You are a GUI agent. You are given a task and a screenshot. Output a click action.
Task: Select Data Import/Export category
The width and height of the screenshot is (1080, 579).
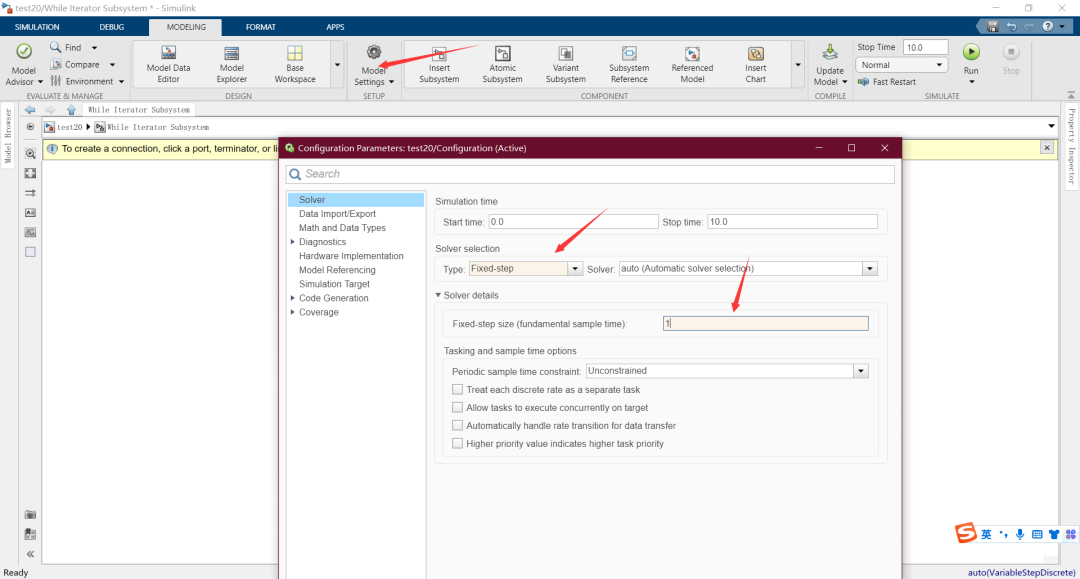[338, 213]
